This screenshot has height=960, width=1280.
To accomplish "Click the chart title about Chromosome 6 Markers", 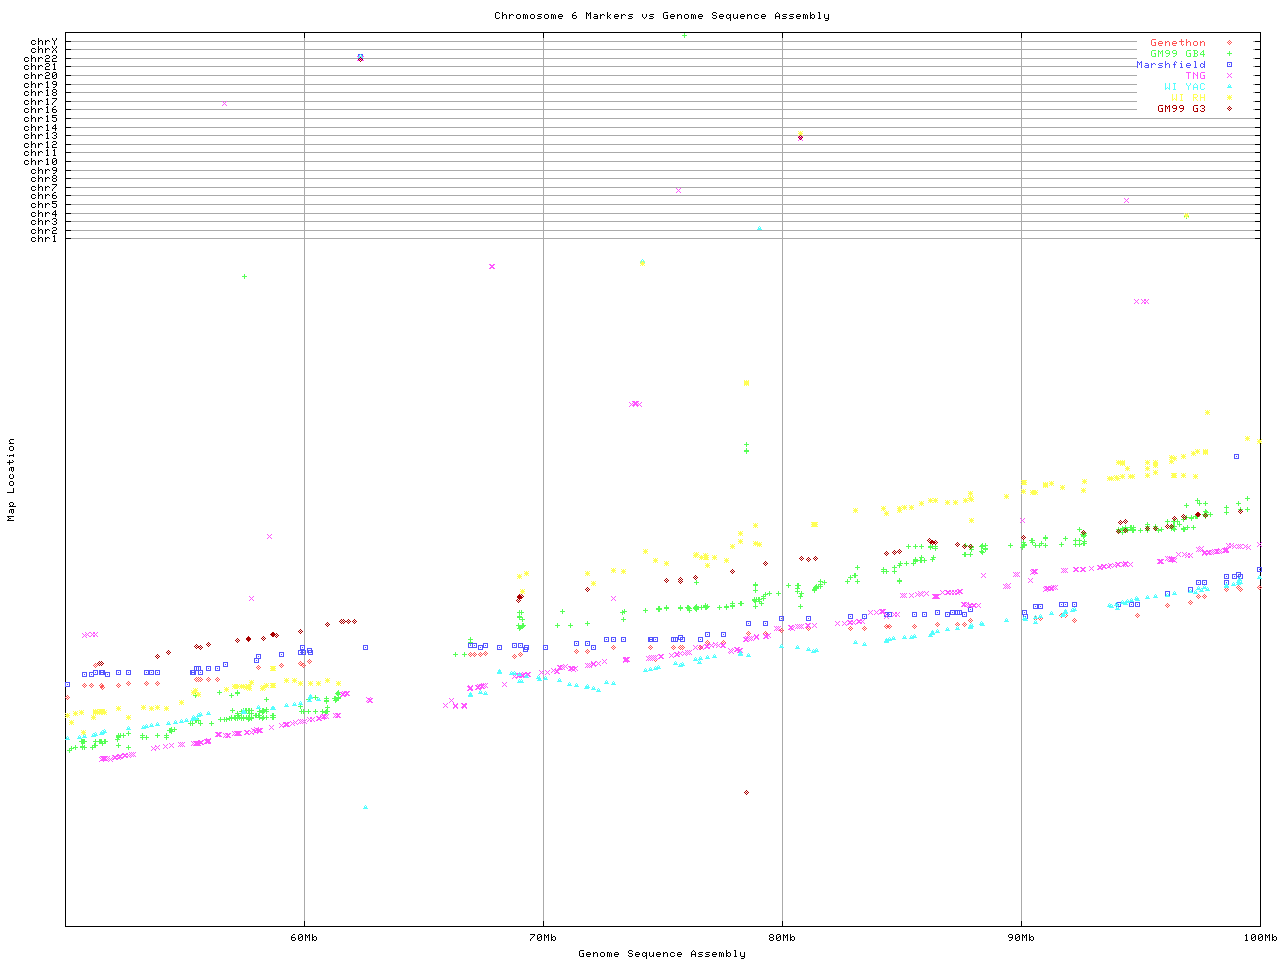I will (661, 15).
